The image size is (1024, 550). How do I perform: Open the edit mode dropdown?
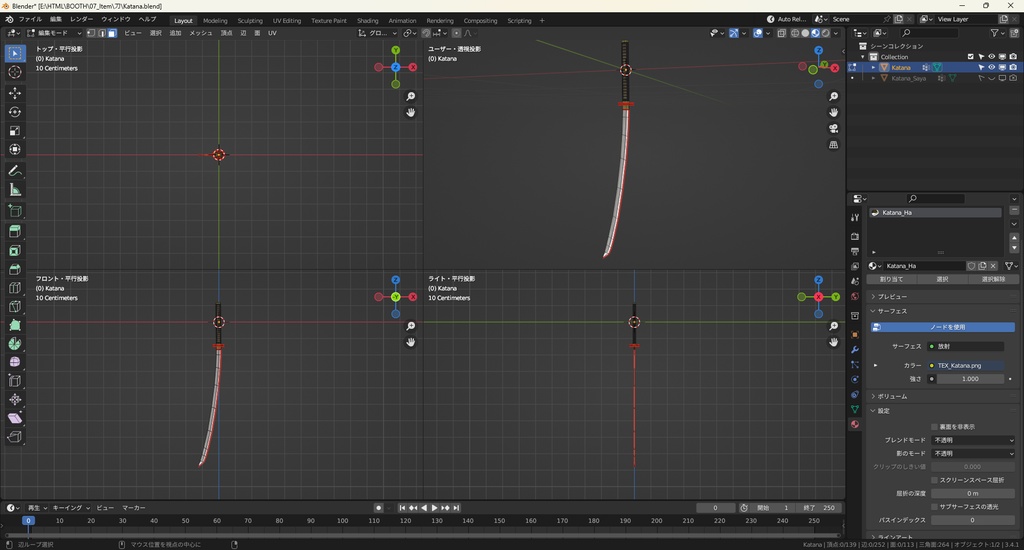click(55, 33)
